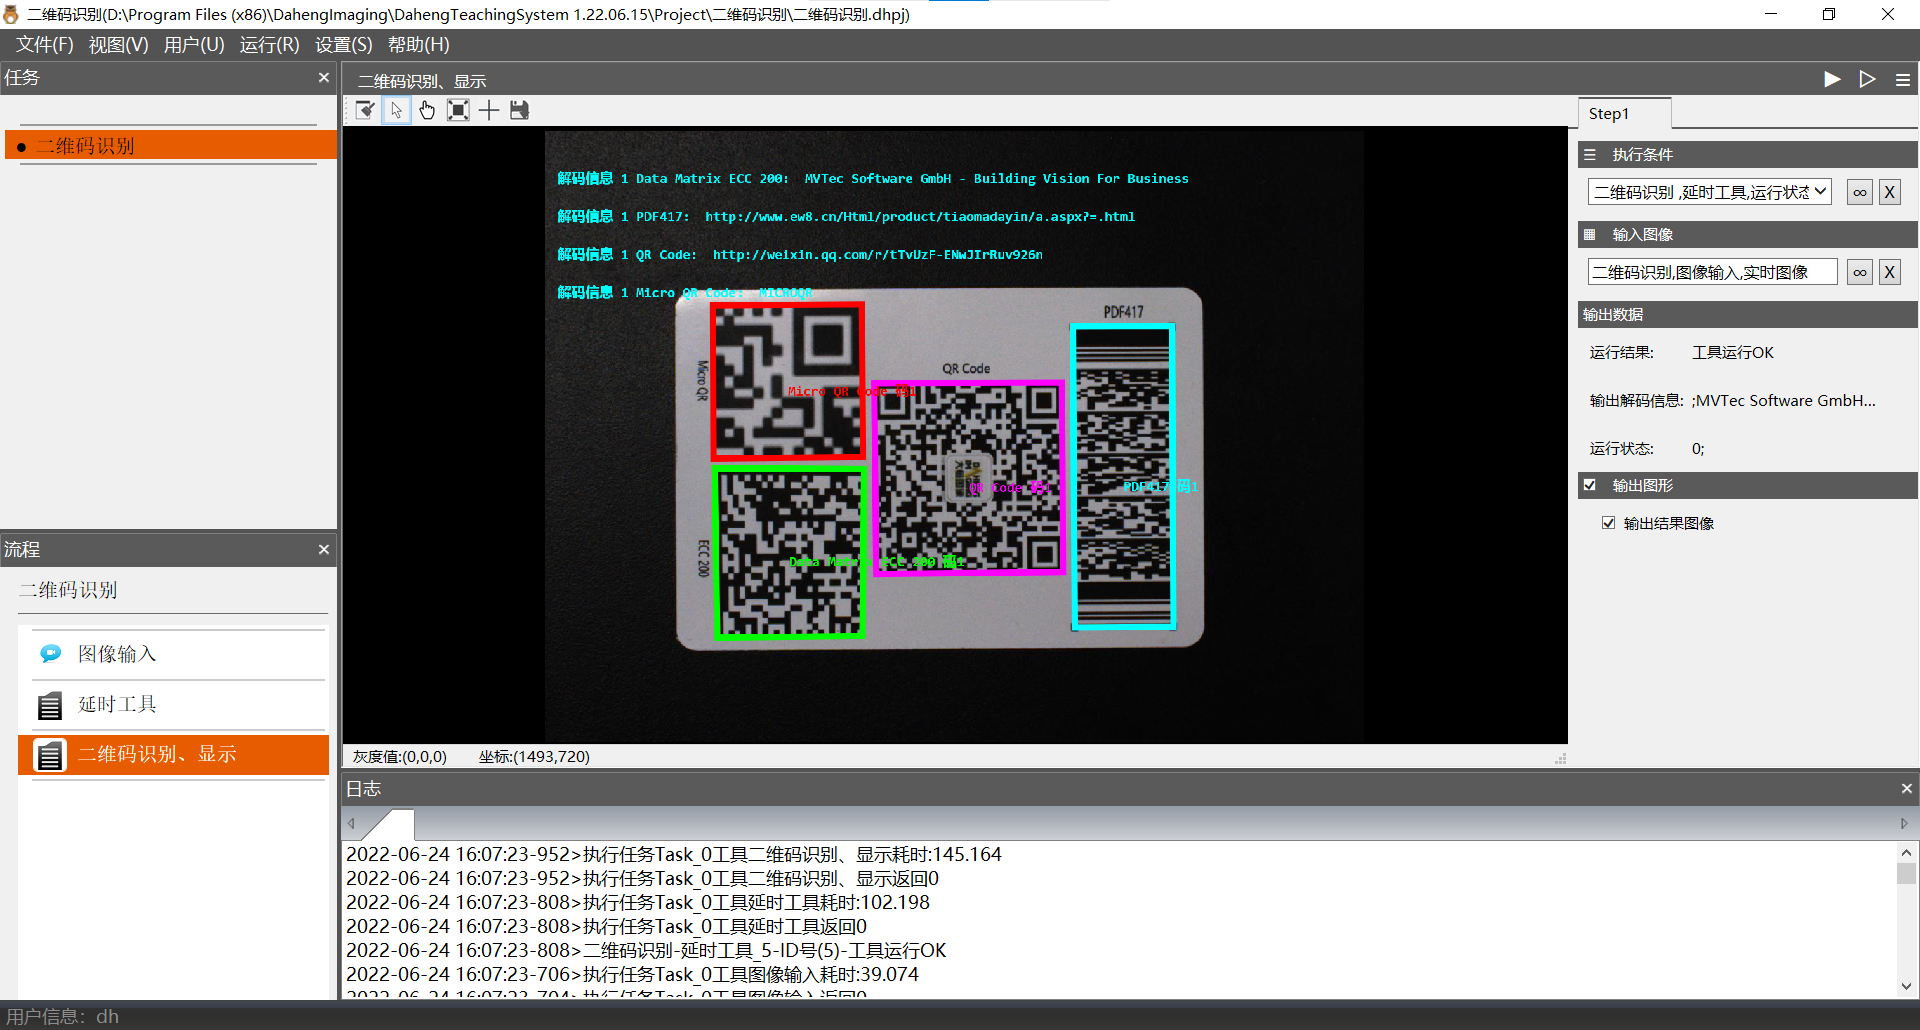The height and width of the screenshot is (1030, 1920).
Task: Click the QR Code decoded weixin URL line
Action: [x=800, y=255]
